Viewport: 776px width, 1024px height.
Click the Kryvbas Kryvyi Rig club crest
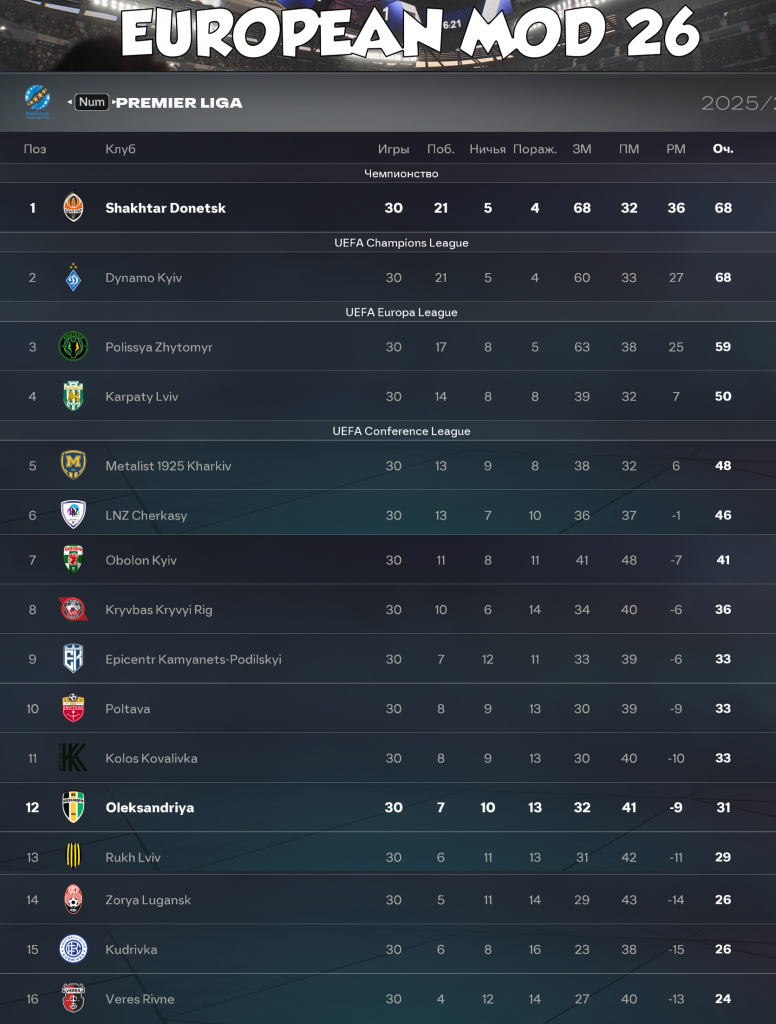[x=73, y=609]
